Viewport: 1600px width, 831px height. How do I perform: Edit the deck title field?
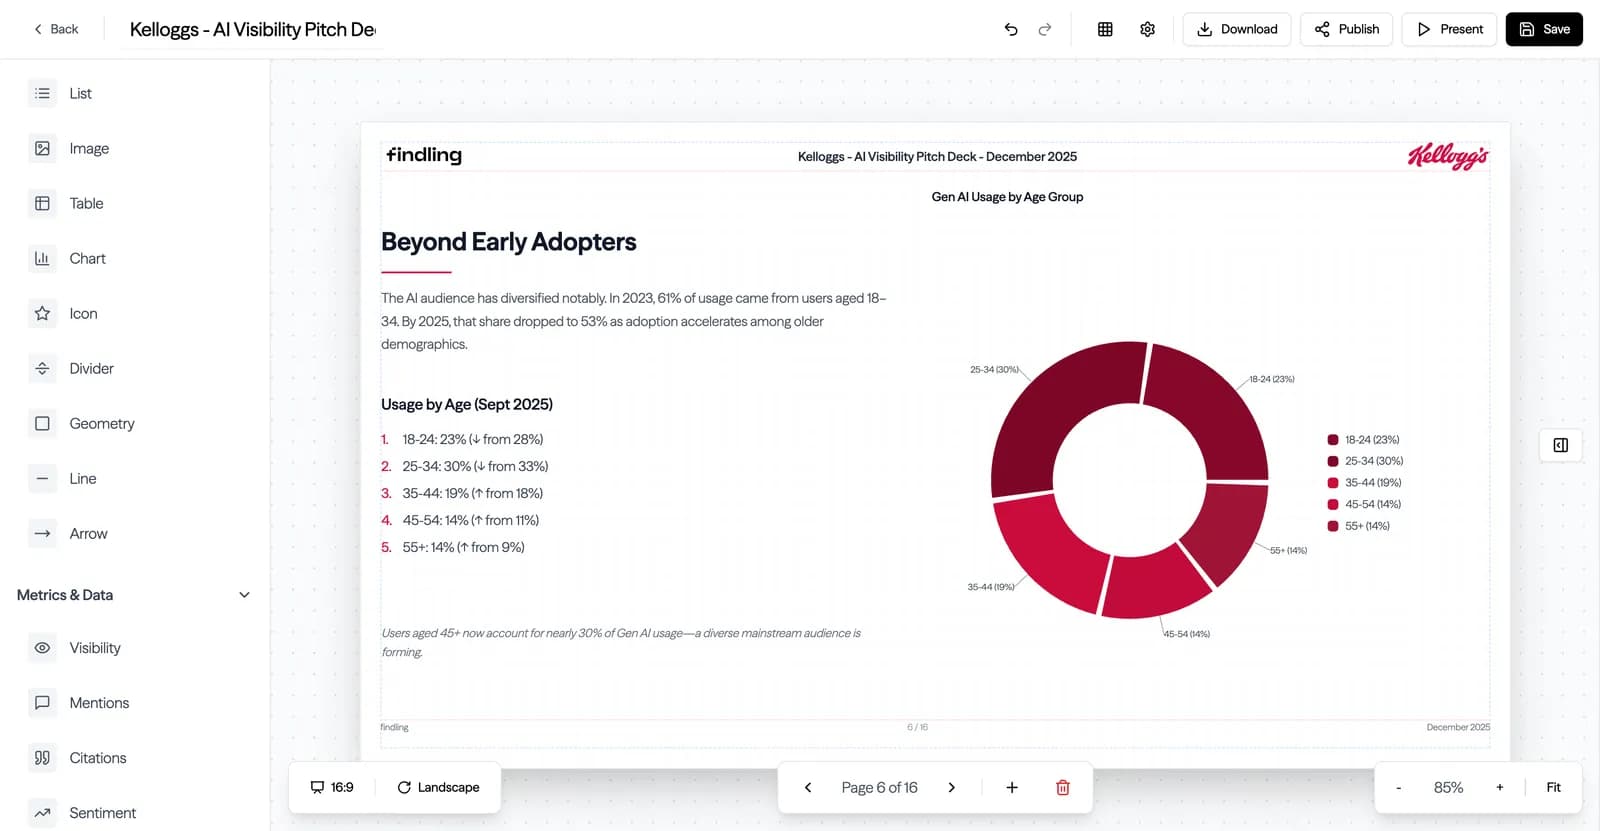click(253, 29)
